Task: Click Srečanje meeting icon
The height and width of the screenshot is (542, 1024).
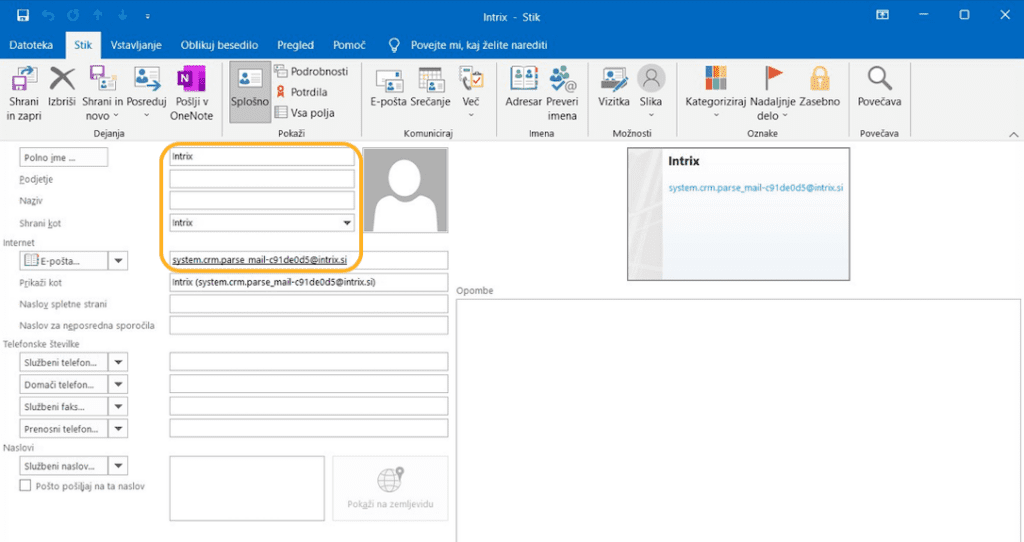Action: point(430,87)
